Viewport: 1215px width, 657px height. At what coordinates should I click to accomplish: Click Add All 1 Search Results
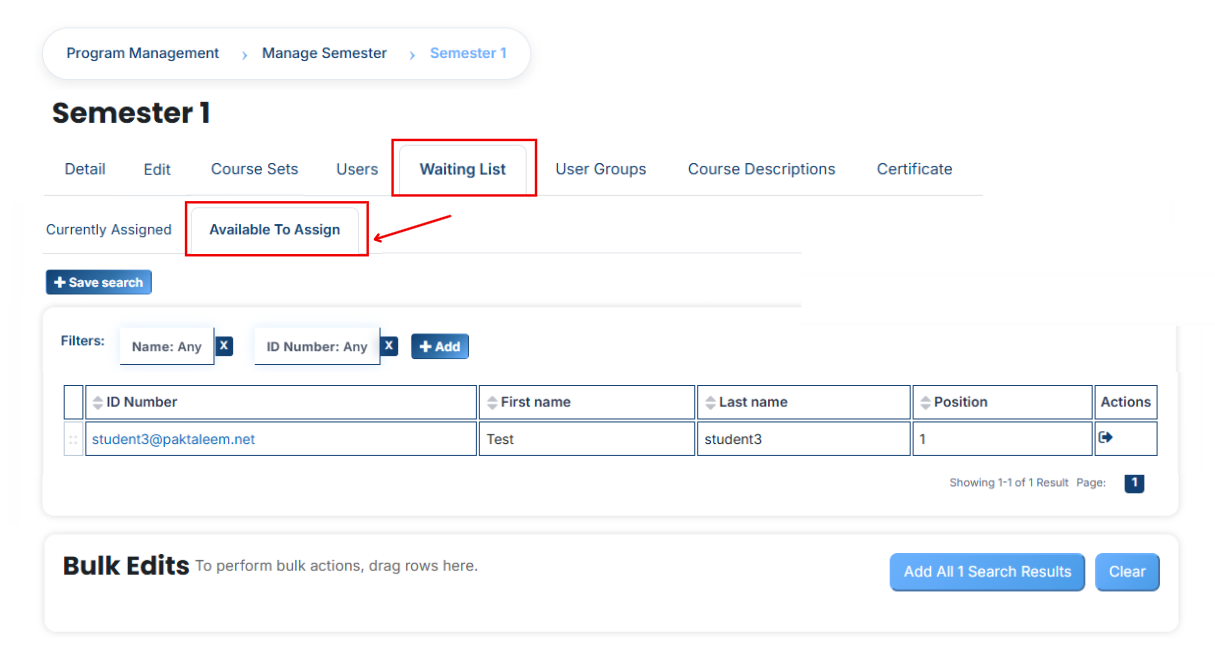click(987, 572)
